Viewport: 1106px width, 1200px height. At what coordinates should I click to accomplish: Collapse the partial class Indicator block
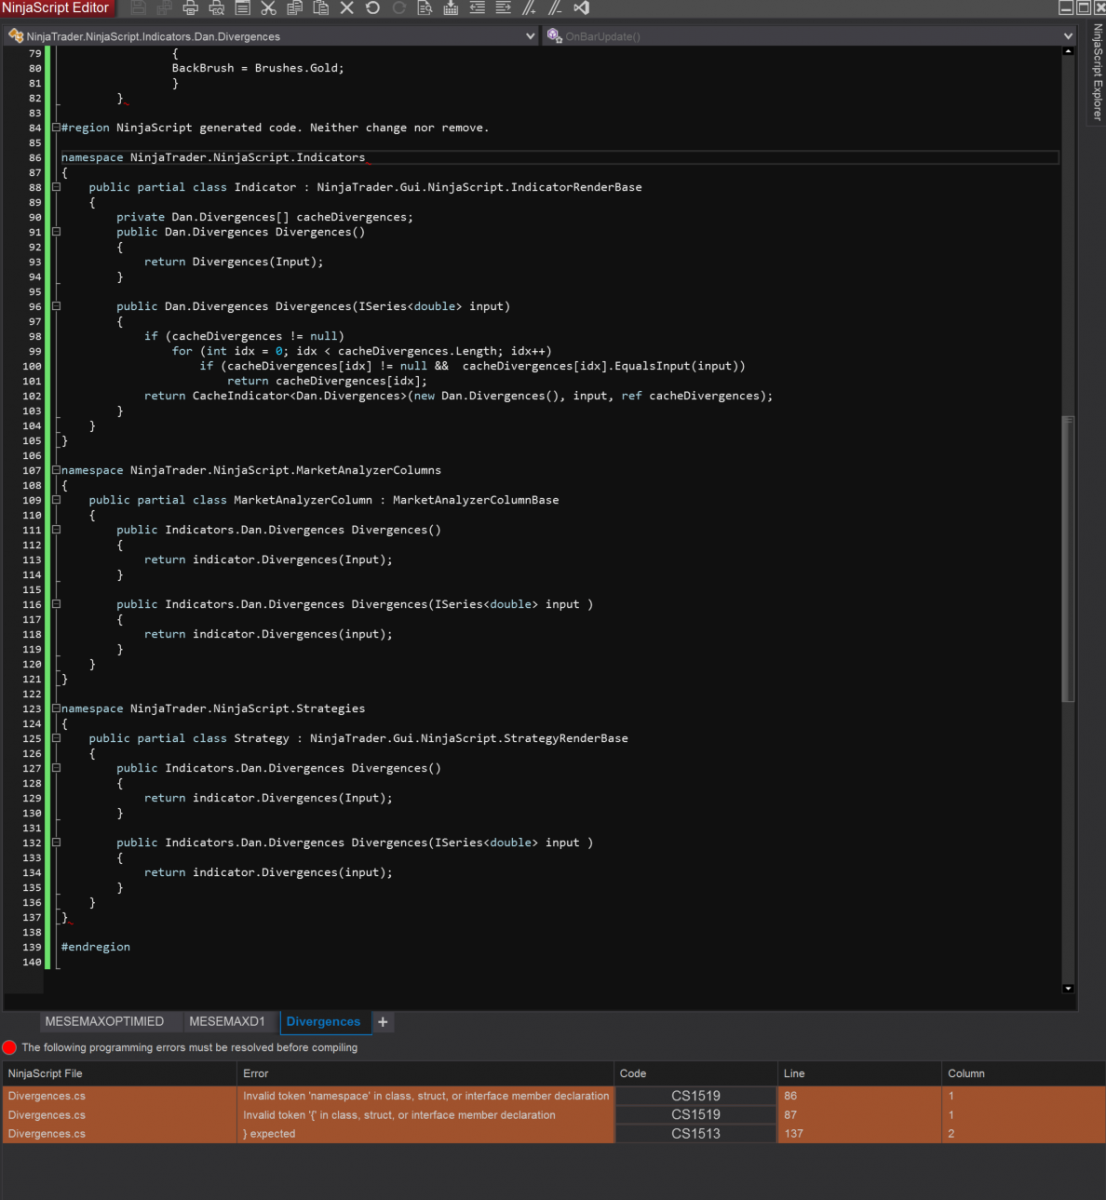(x=56, y=187)
